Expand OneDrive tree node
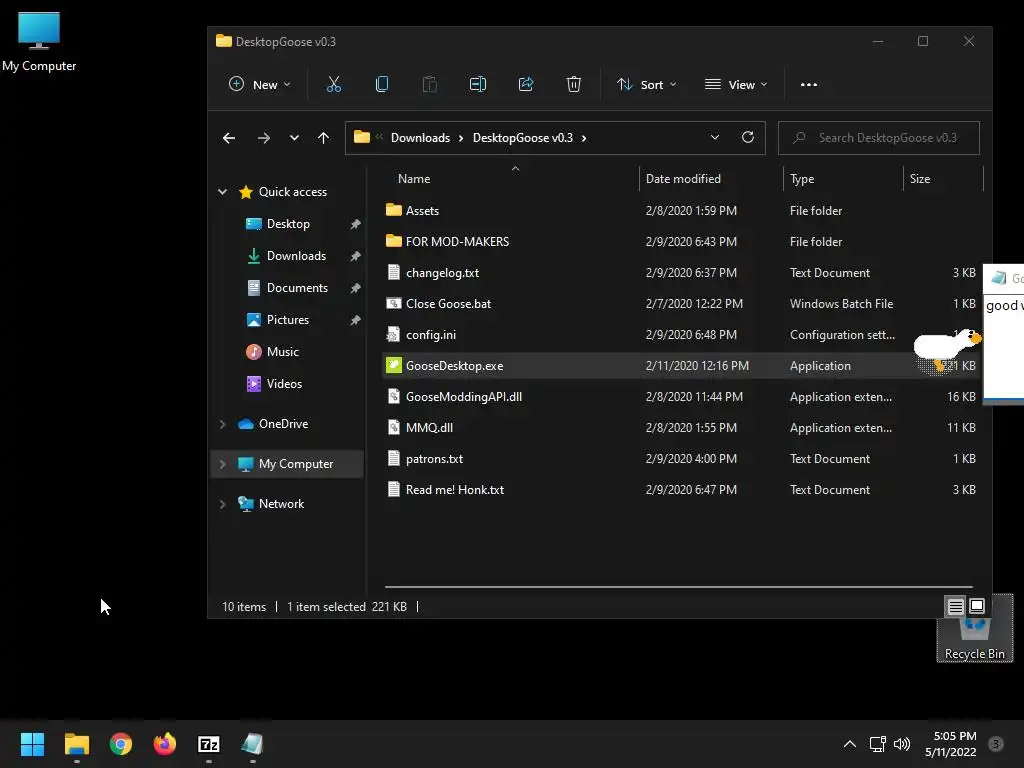 coord(223,424)
